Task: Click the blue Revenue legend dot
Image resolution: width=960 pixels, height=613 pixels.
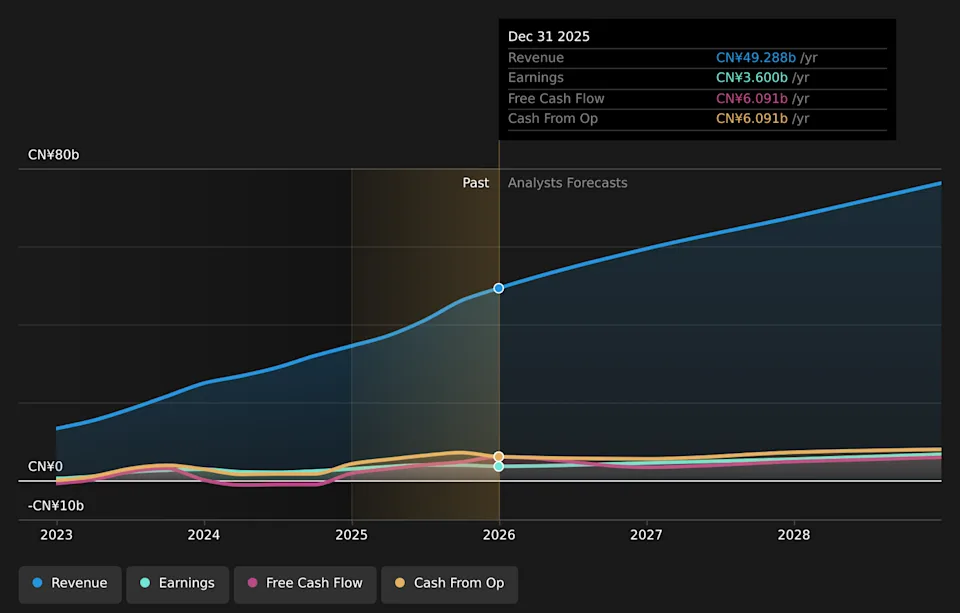Action: coord(38,583)
